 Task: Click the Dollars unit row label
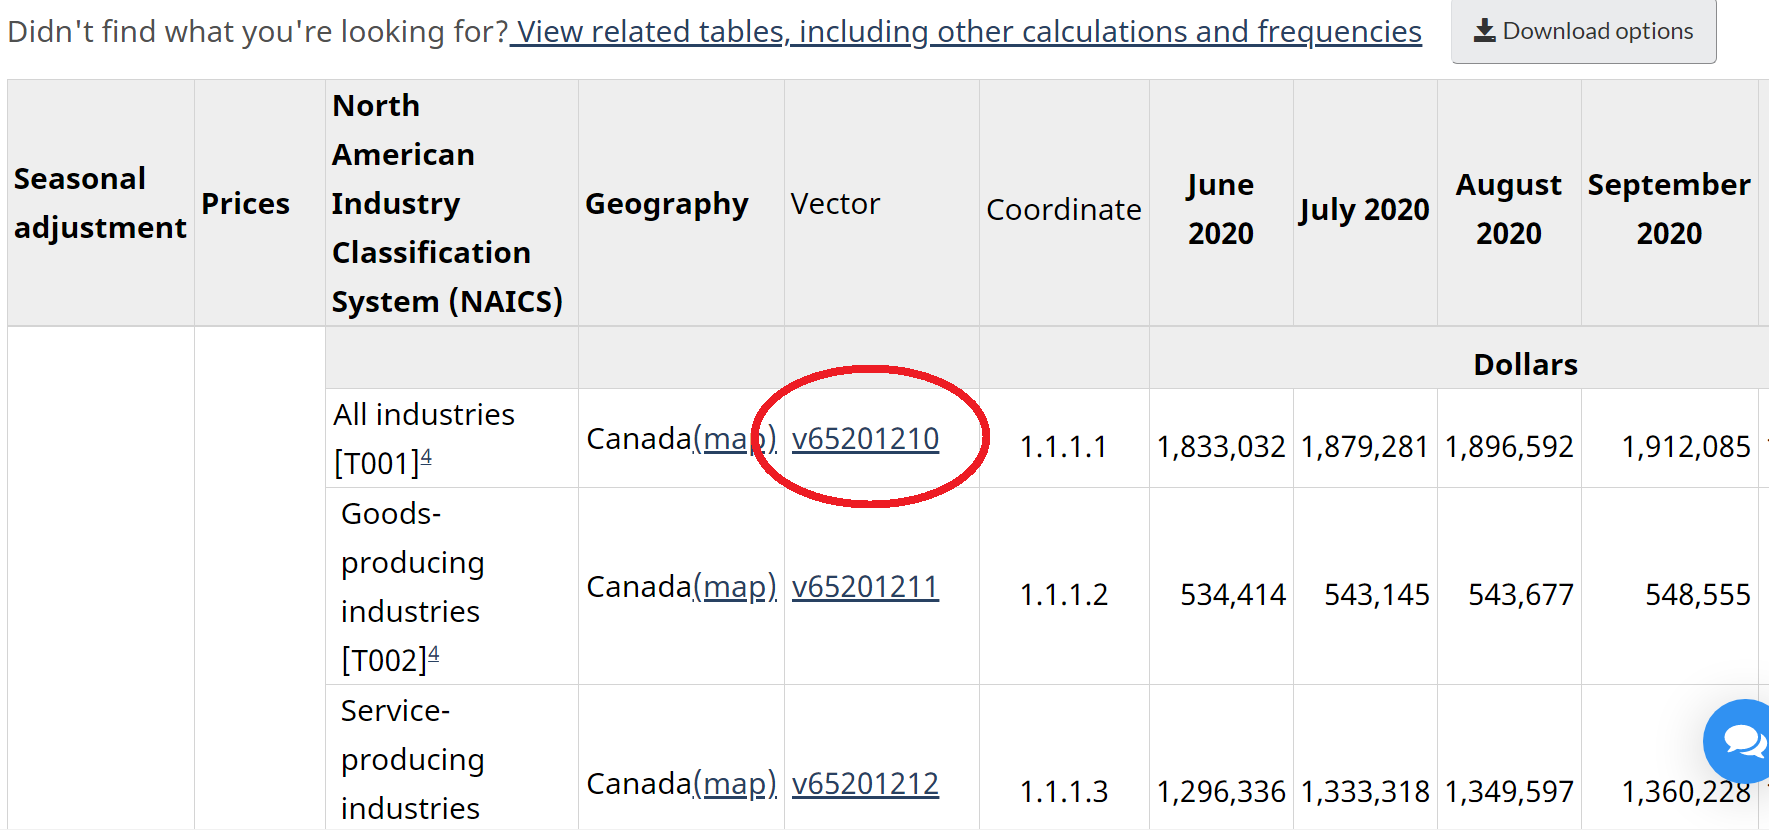click(x=1525, y=365)
